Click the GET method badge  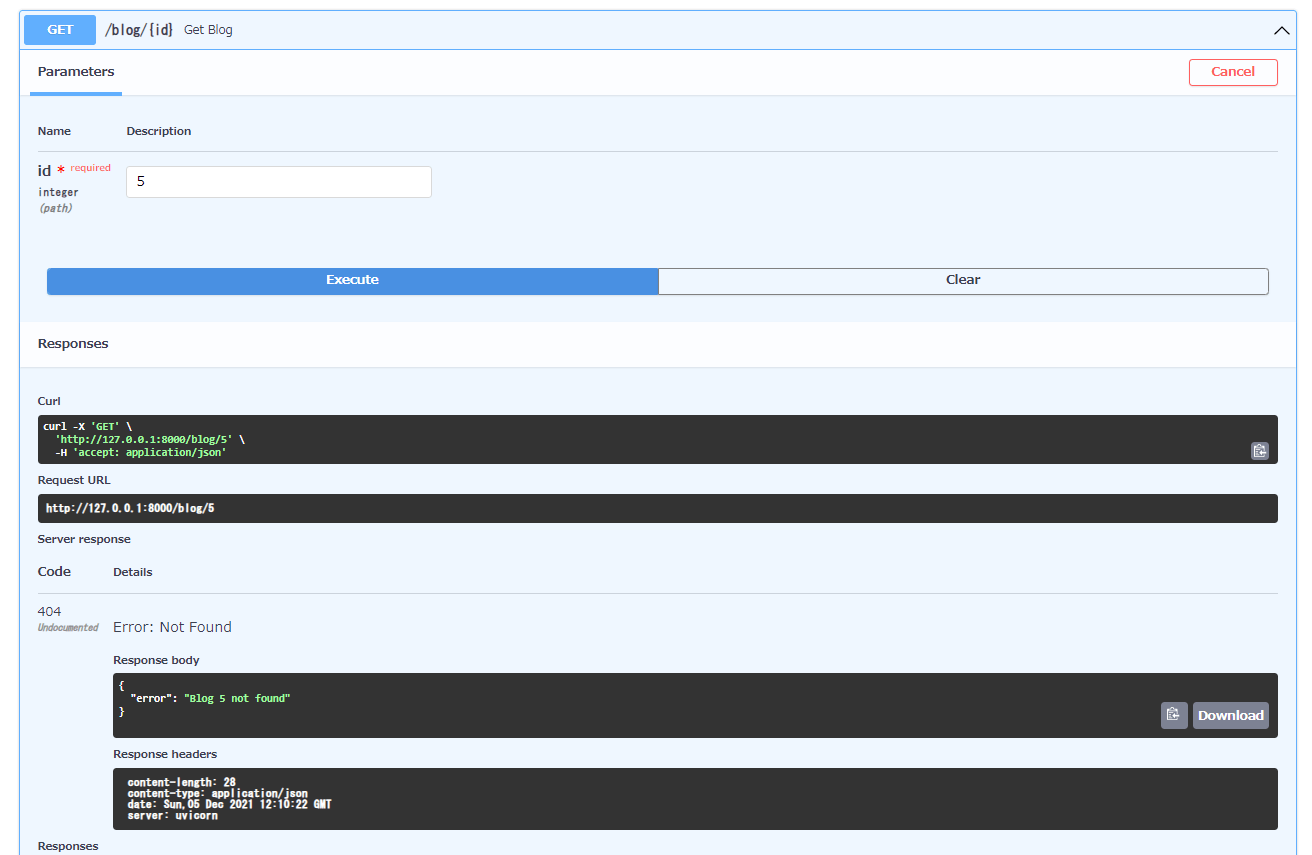pyautogui.click(x=59, y=30)
